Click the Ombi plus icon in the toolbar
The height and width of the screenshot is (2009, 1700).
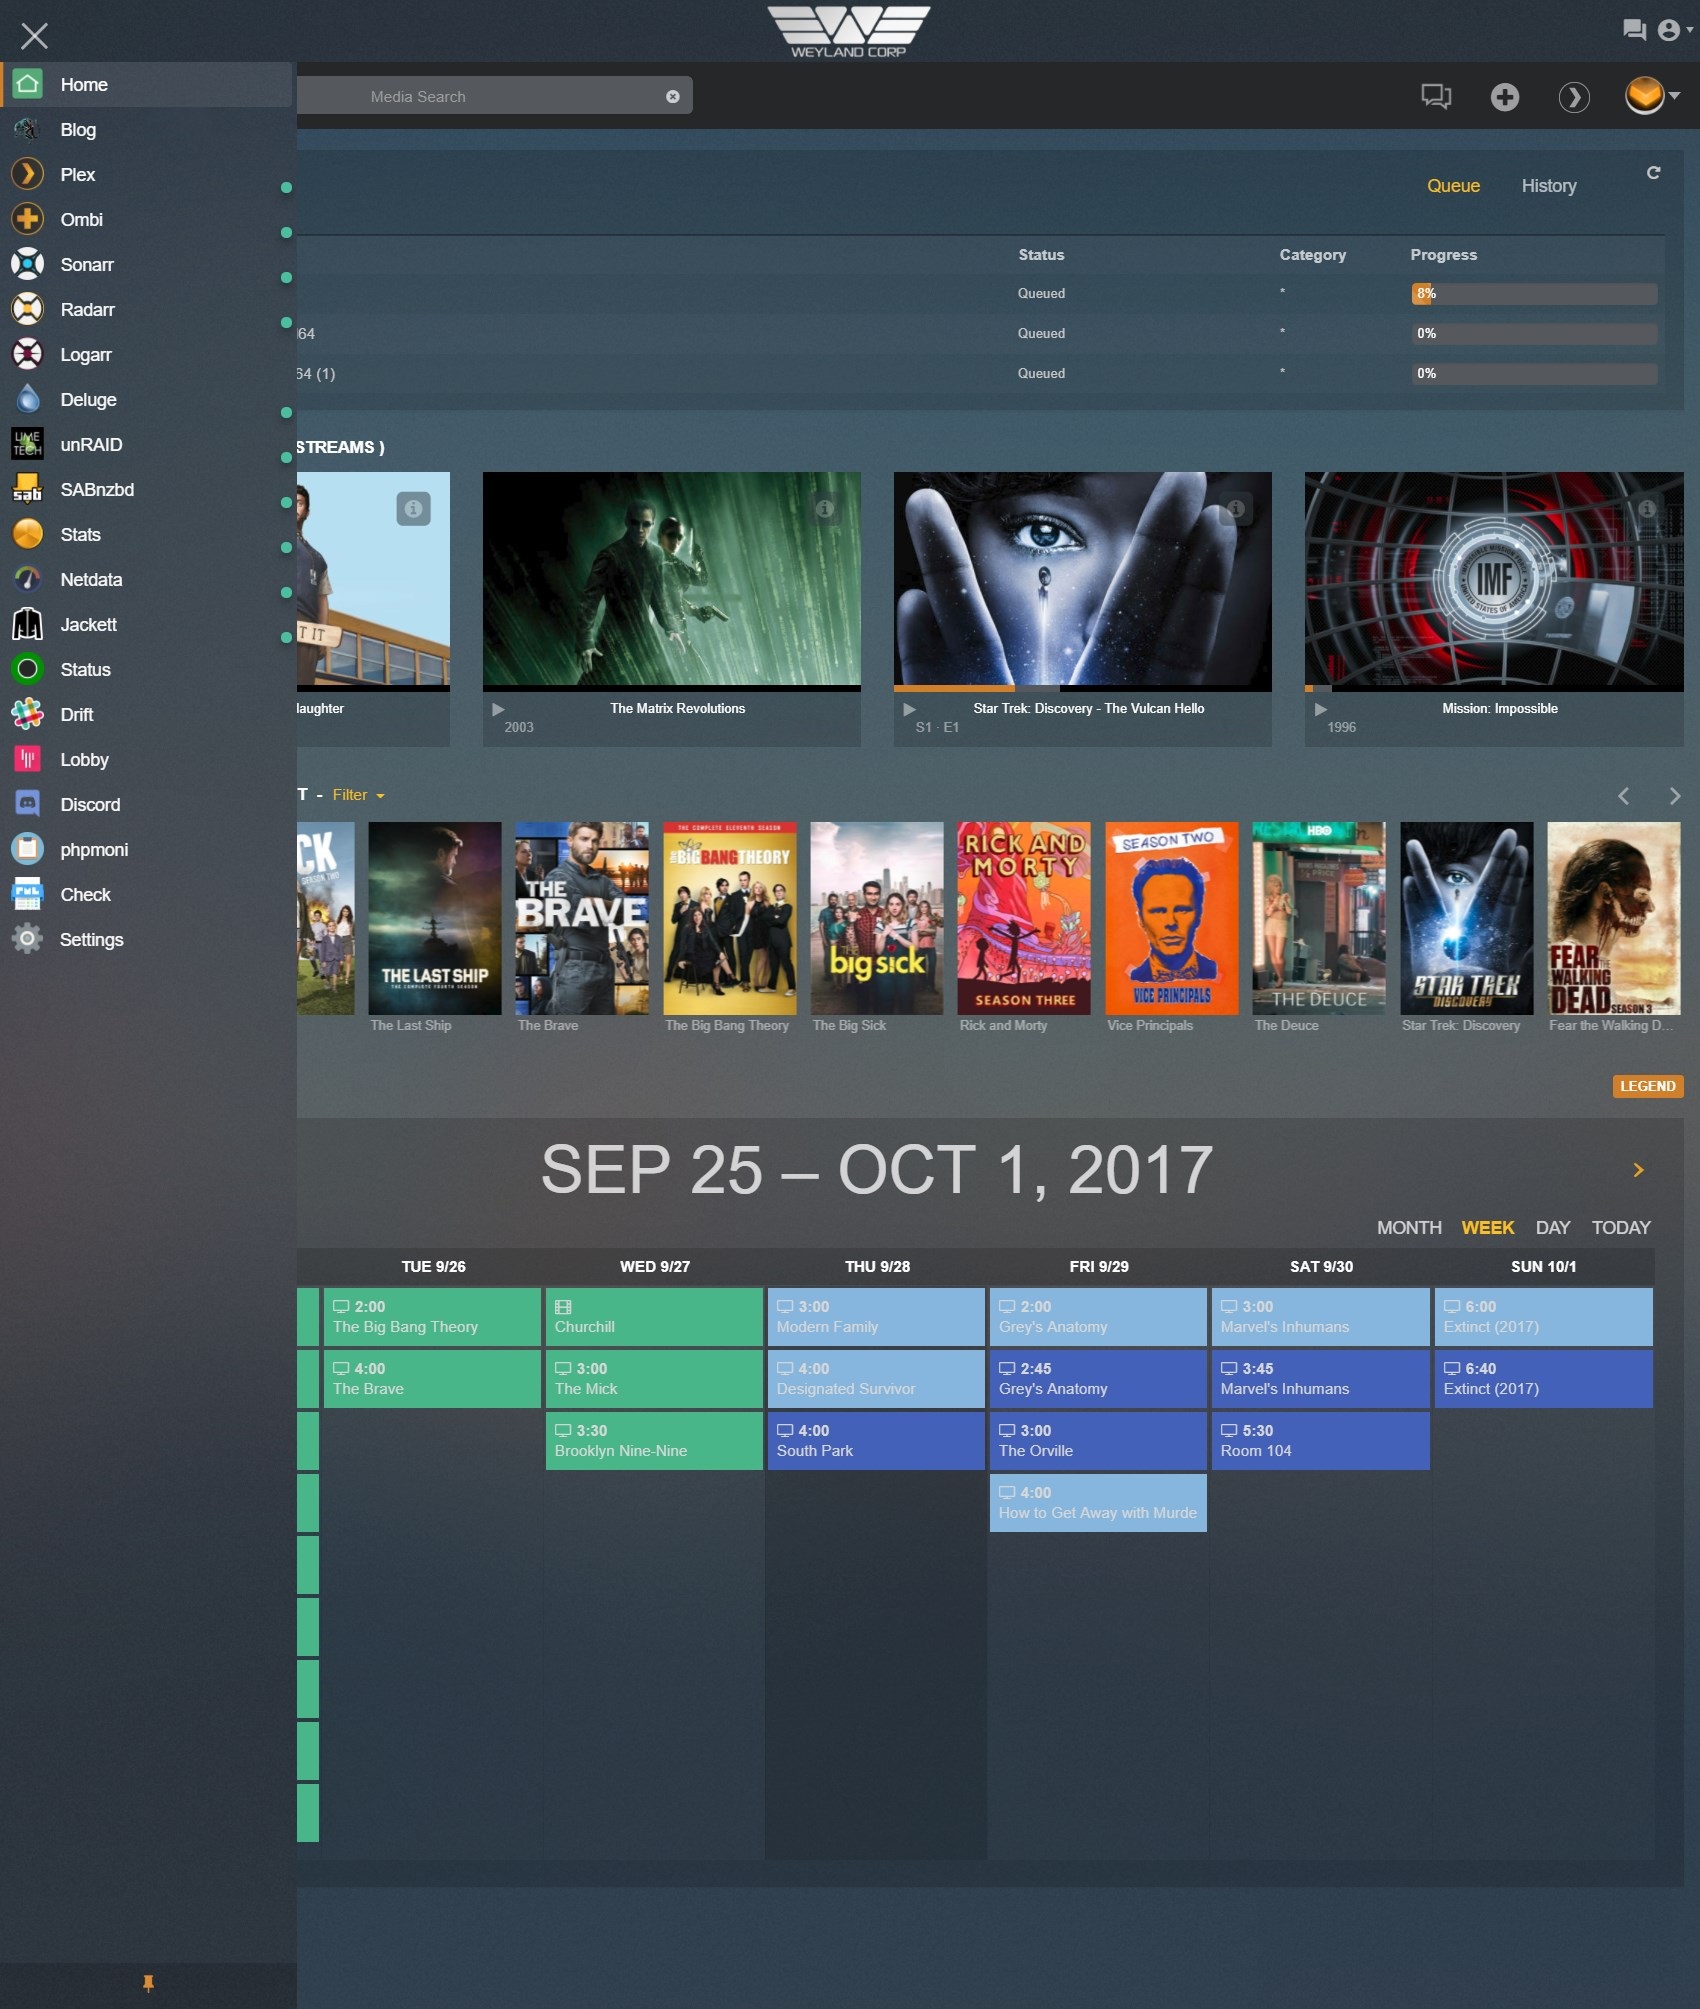(x=1505, y=97)
